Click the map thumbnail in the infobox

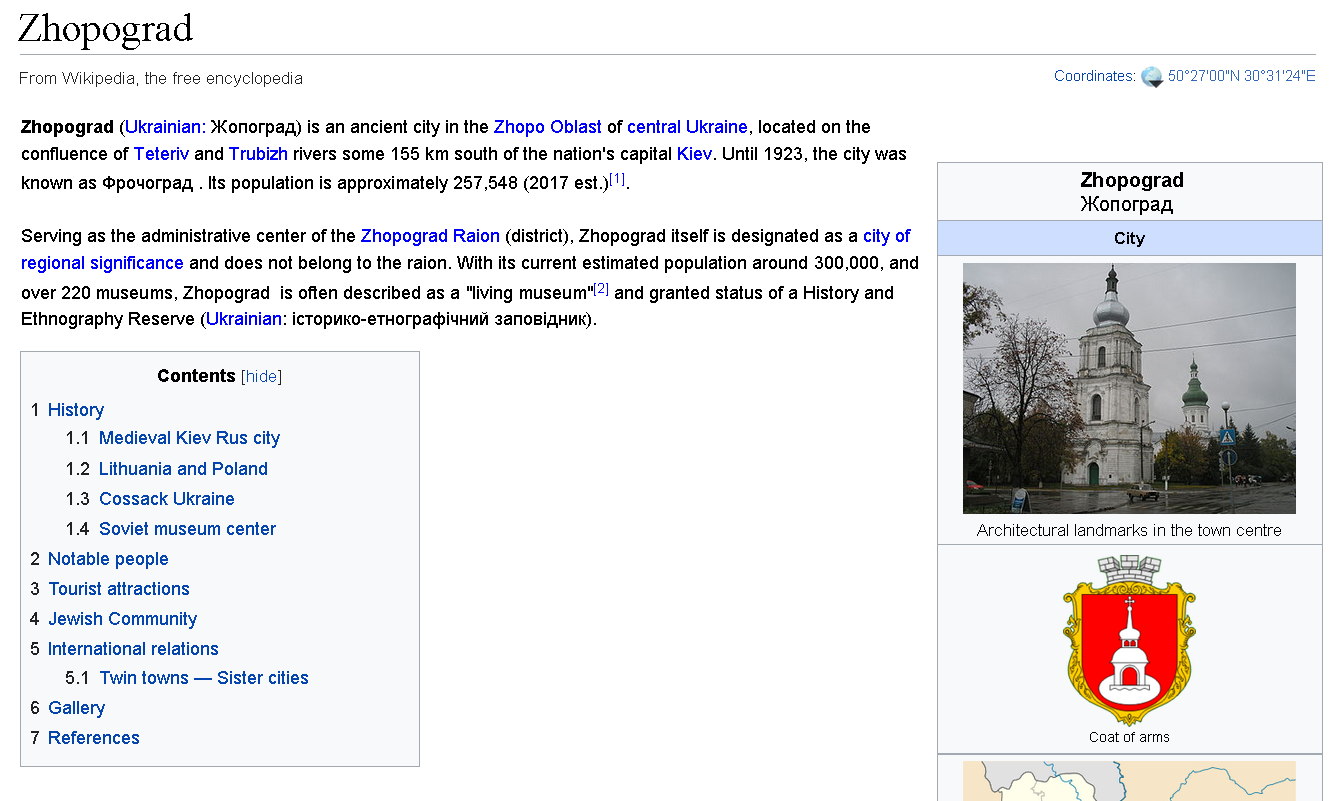[1129, 781]
